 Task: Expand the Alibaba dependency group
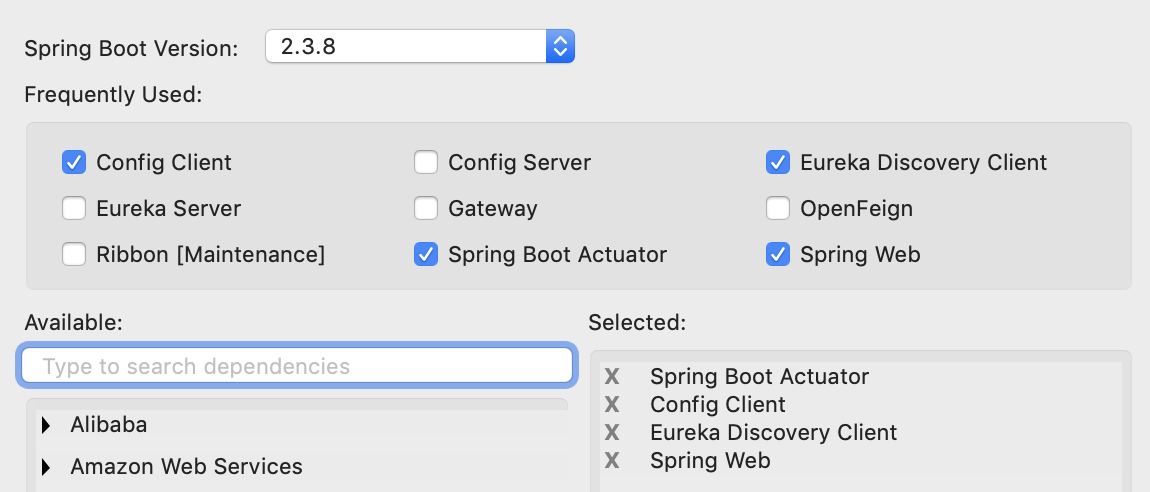[x=46, y=425]
